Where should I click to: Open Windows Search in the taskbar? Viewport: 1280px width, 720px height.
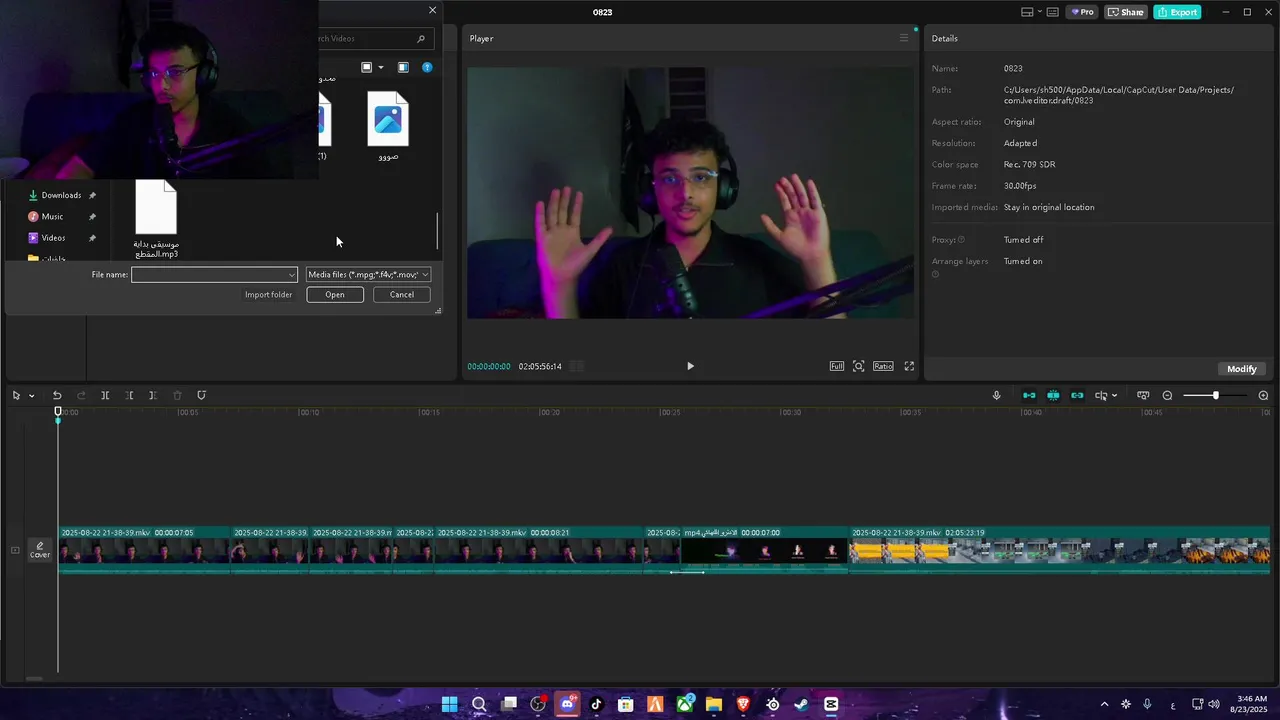pos(479,704)
